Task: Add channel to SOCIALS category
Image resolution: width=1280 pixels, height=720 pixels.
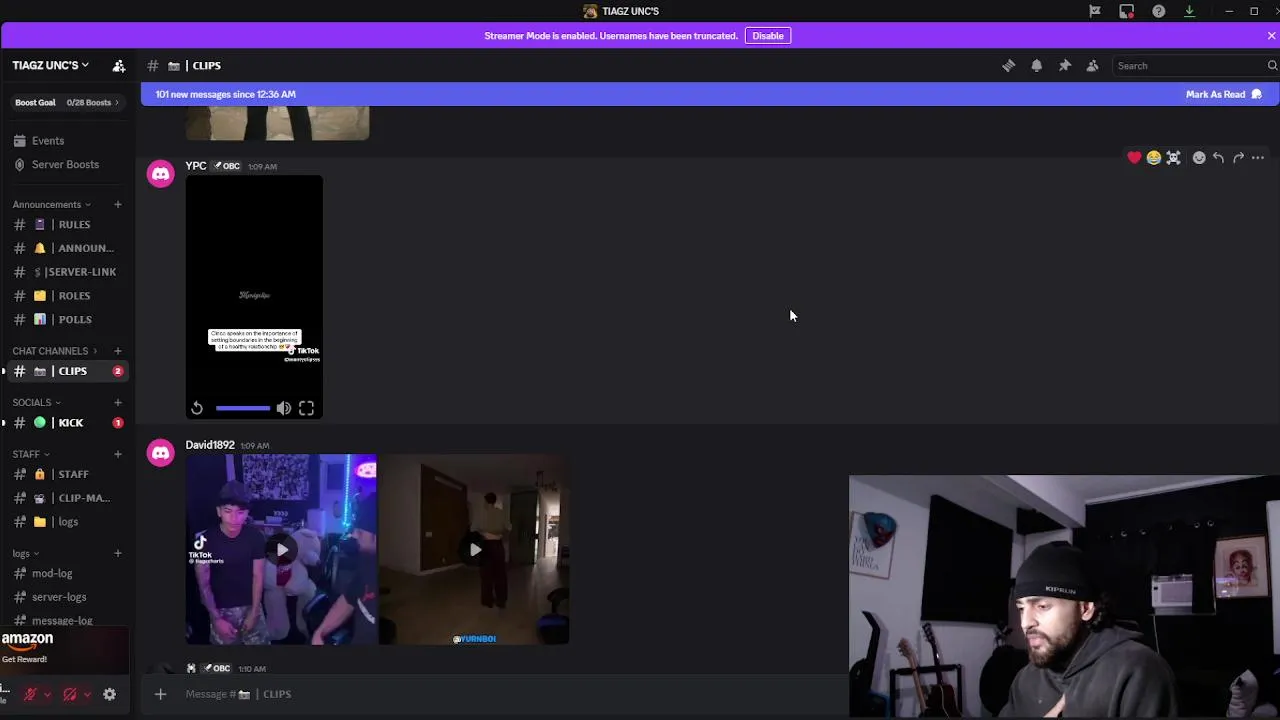Action: pos(117,403)
